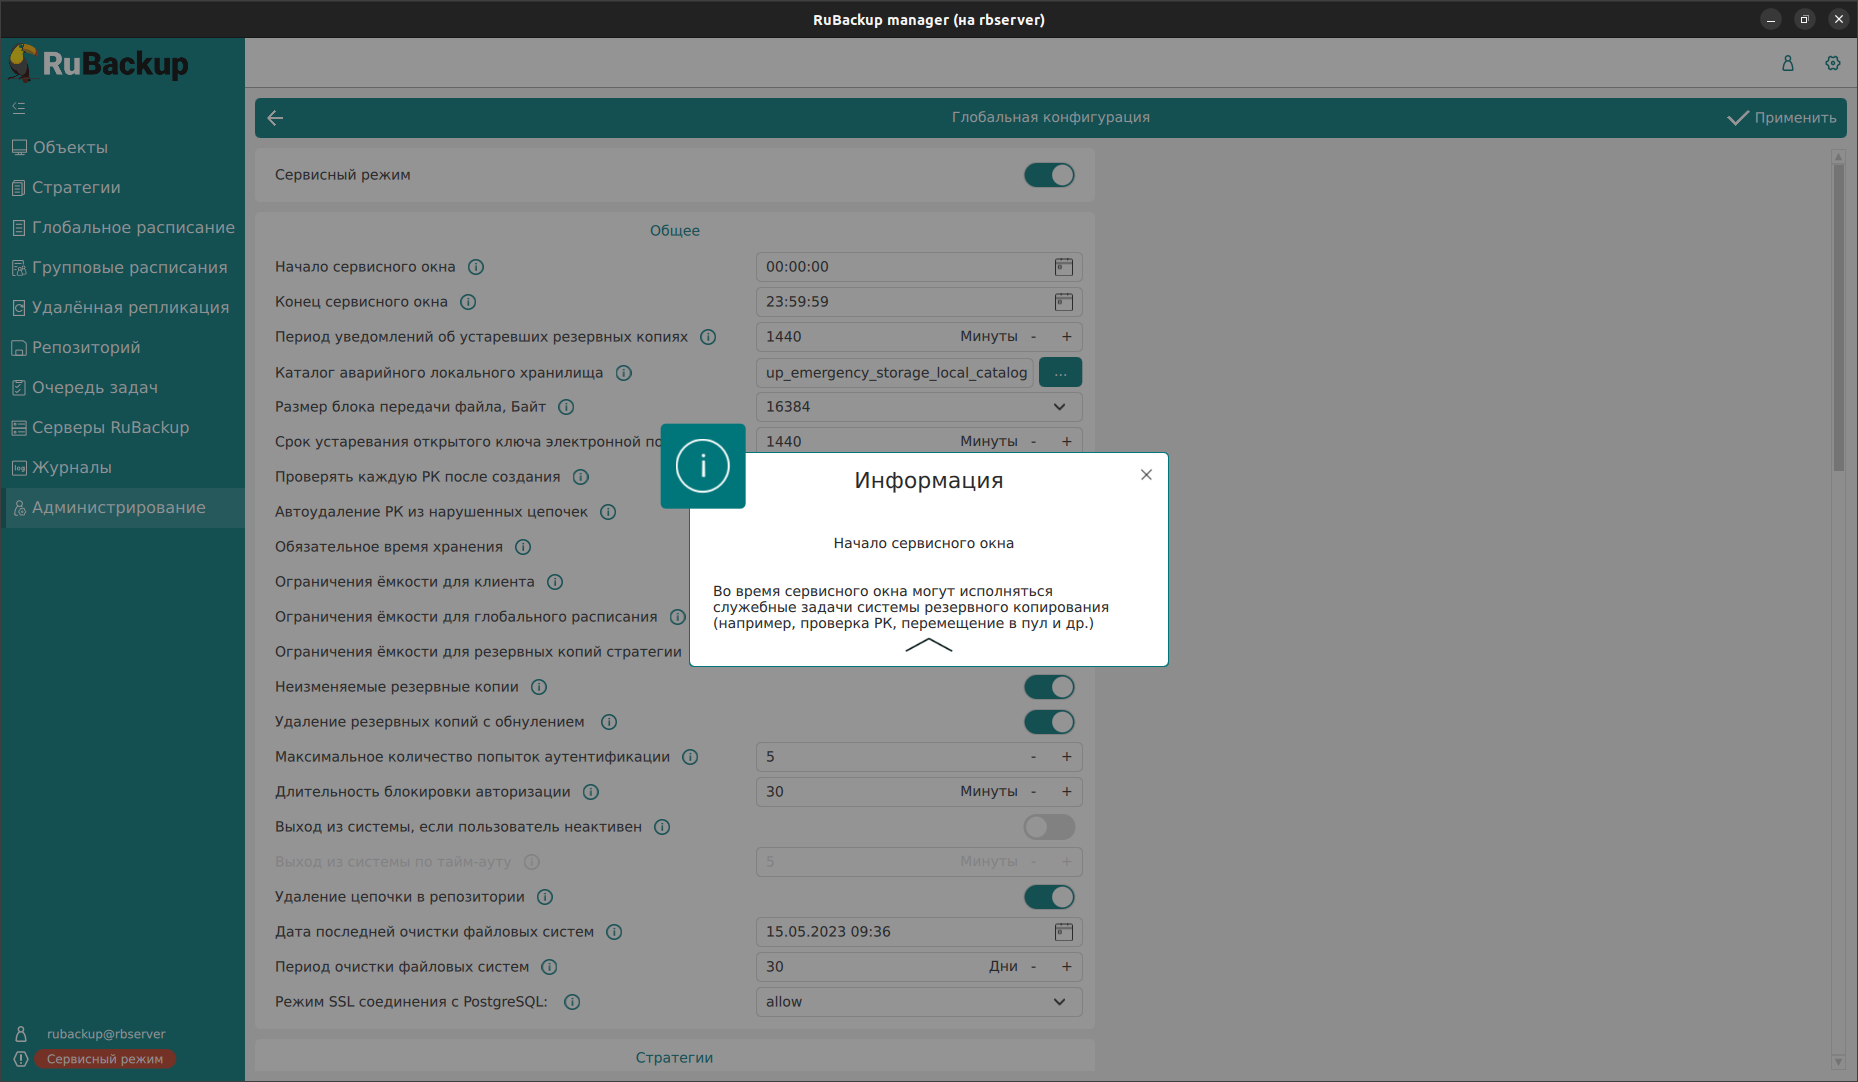1858x1082 pixels.
Task: Open calendar picker for service window start
Action: tap(1063, 267)
